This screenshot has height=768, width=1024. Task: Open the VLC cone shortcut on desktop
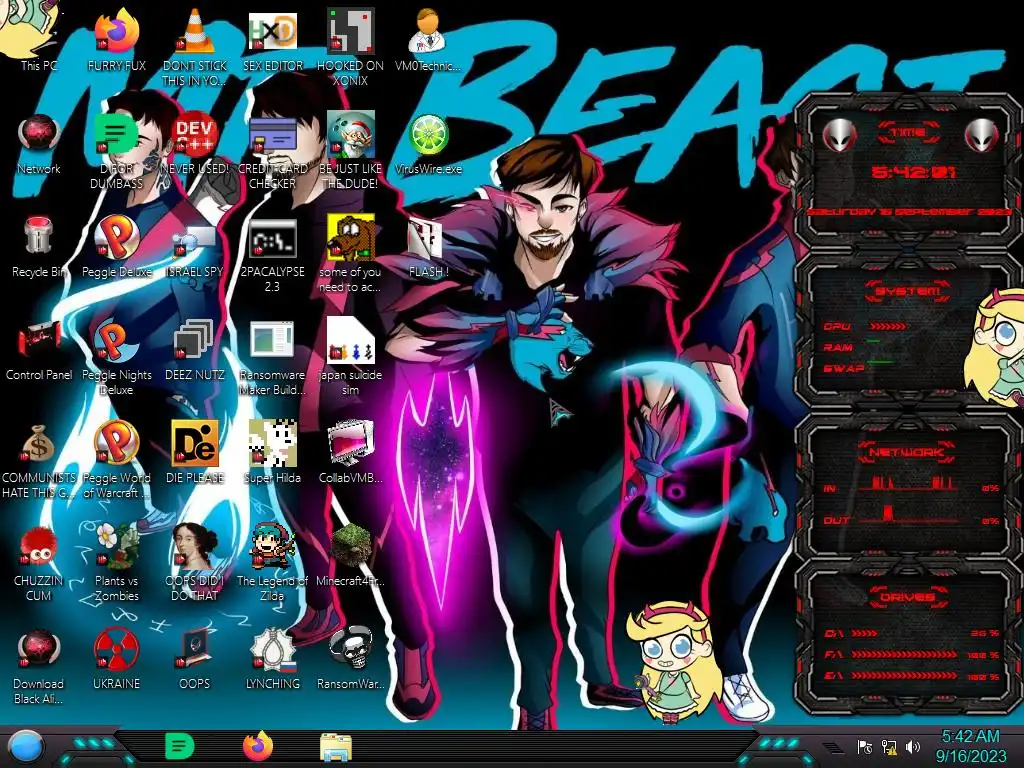coord(195,46)
